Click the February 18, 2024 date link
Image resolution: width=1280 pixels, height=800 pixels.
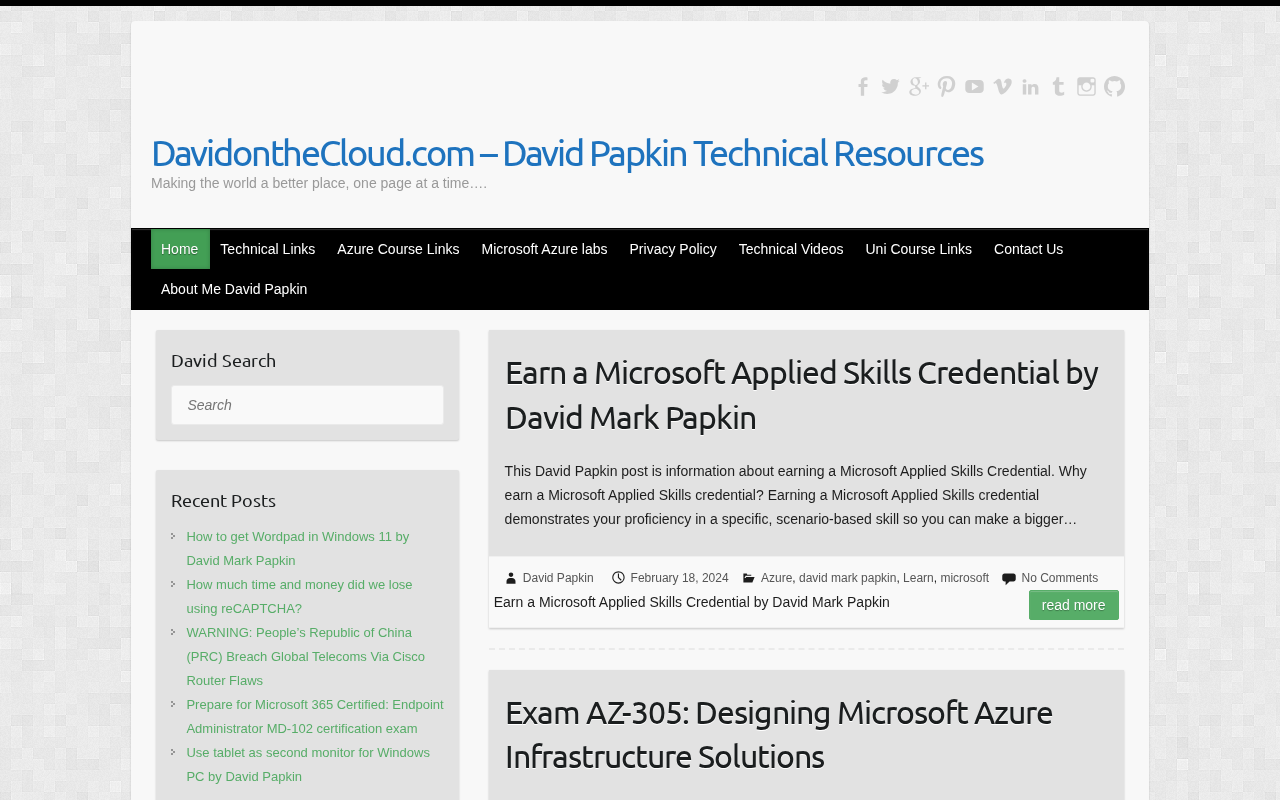point(679,578)
